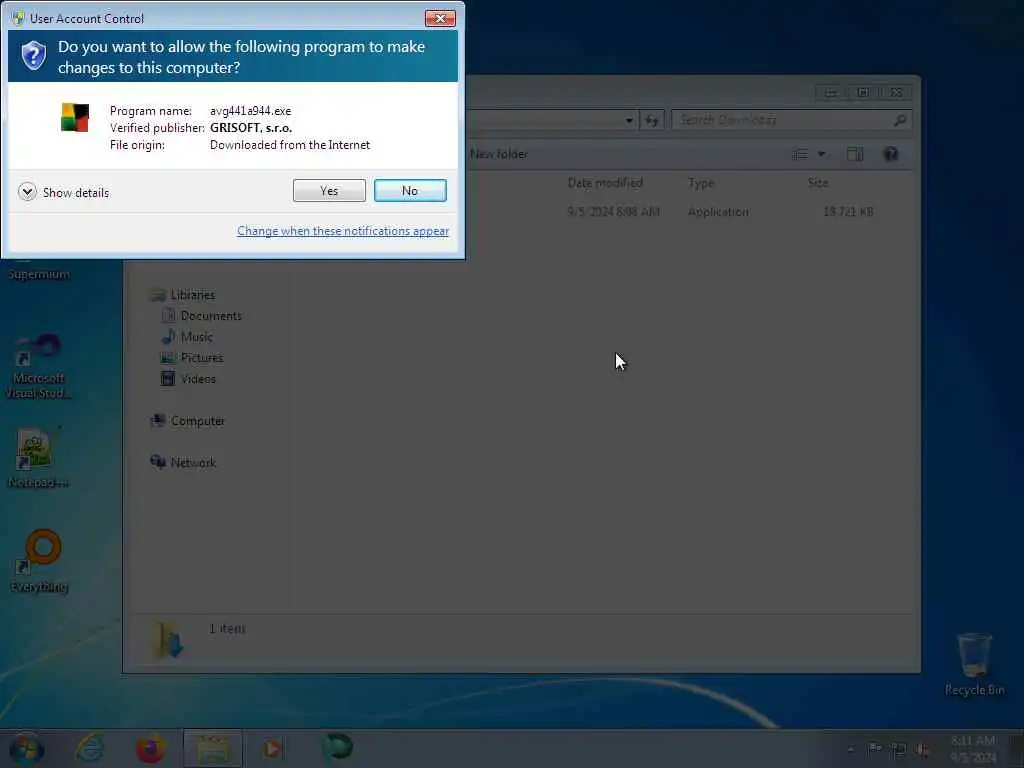Click the UAC shield question mark icon
The image size is (1024, 768).
tap(33, 56)
